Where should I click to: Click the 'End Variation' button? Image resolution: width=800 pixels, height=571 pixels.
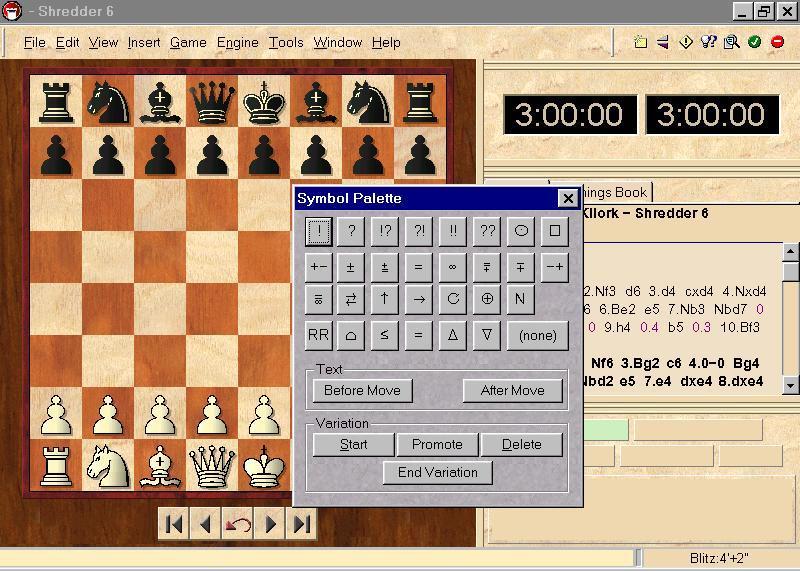point(438,472)
